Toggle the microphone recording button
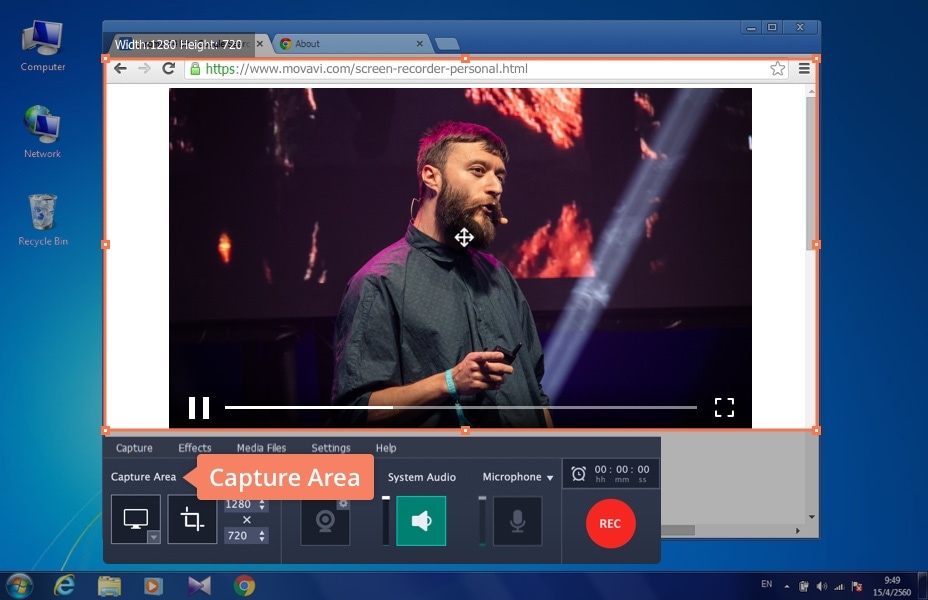Image resolution: width=928 pixels, height=600 pixels. coord(517,521)
